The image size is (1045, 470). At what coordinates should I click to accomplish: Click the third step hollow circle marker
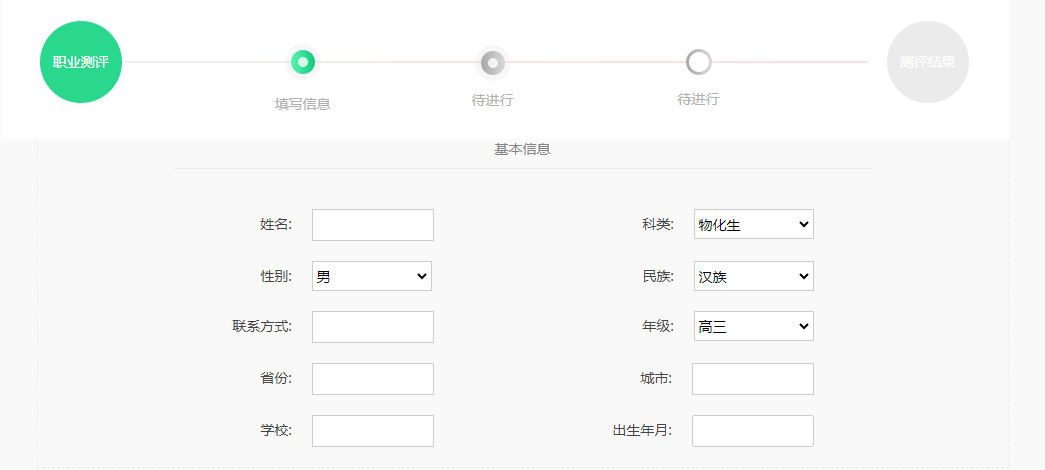pos(699,62)
